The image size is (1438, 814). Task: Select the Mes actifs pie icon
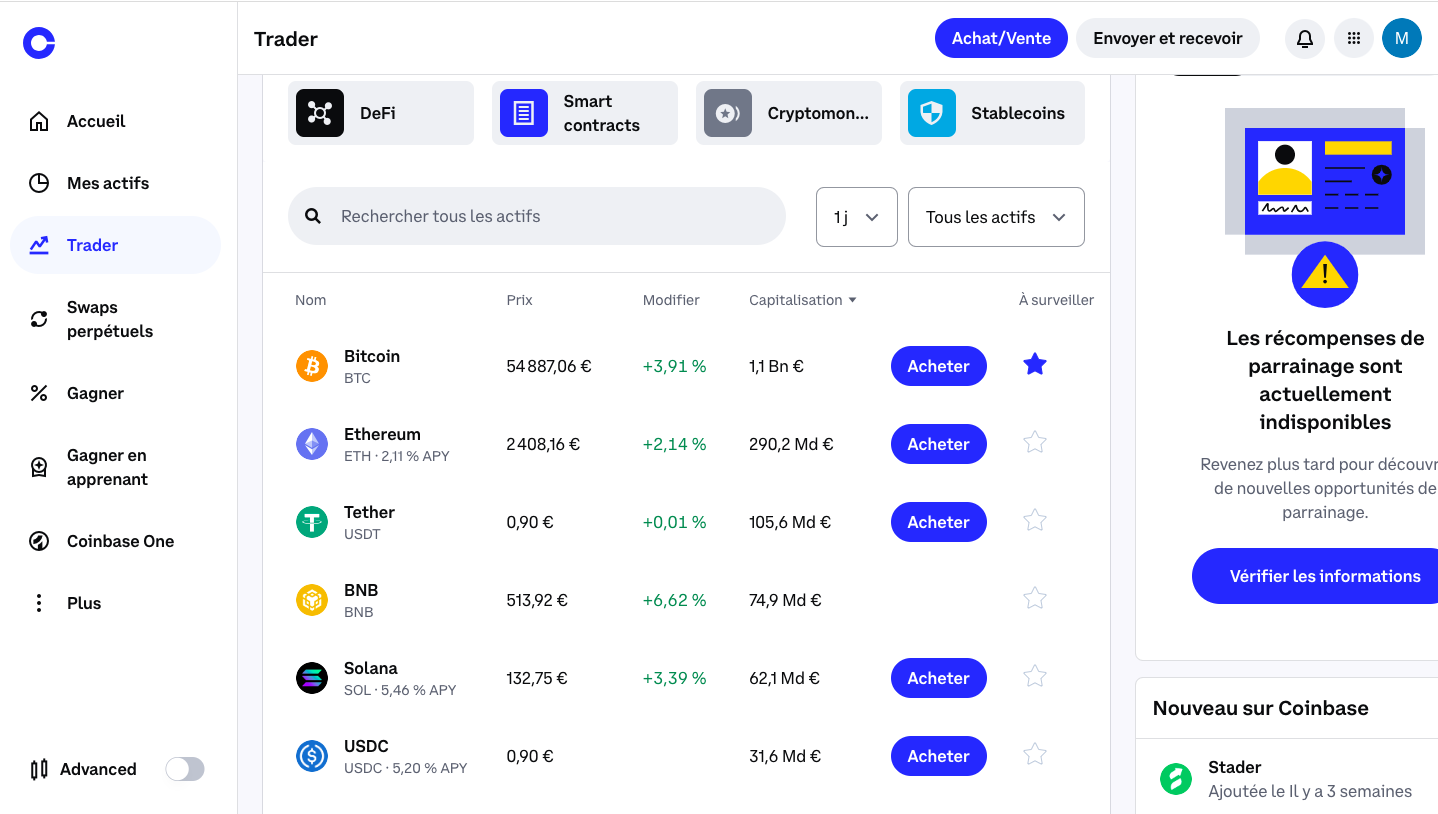38,182
